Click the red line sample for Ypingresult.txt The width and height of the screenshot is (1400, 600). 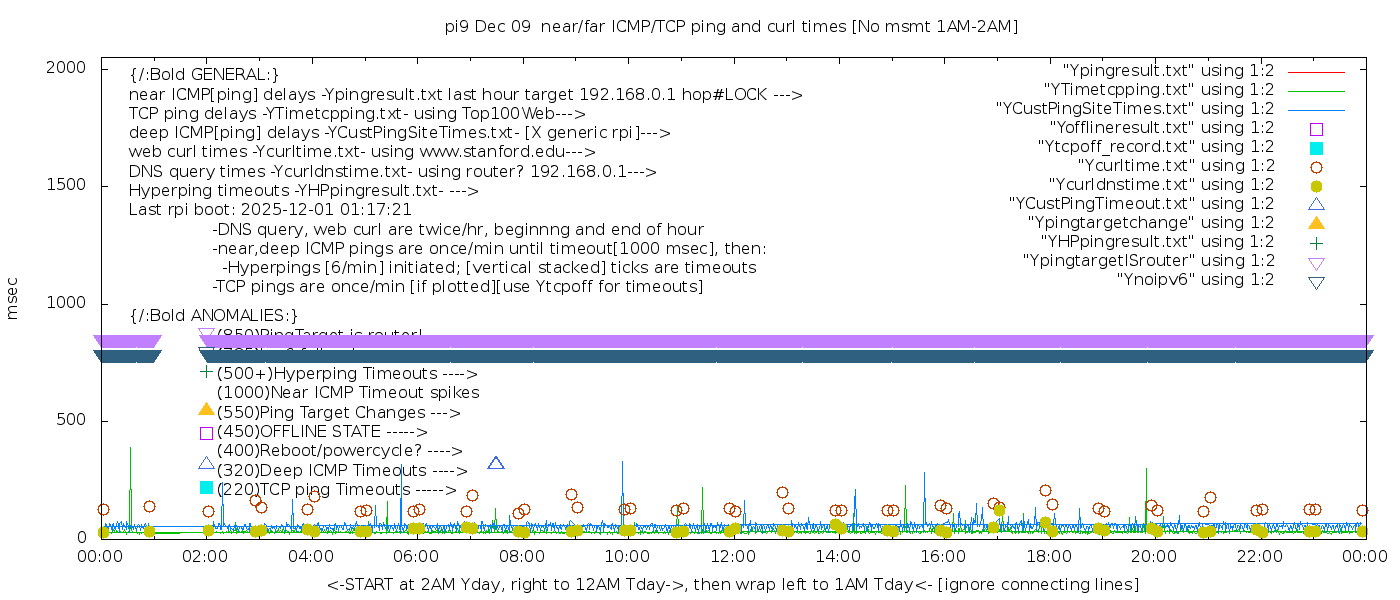point(1316,72)
